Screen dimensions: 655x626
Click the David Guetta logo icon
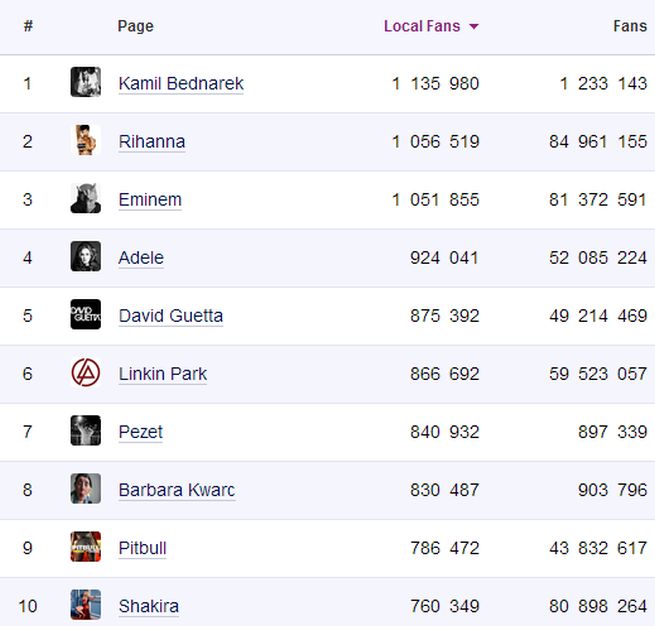85,314
